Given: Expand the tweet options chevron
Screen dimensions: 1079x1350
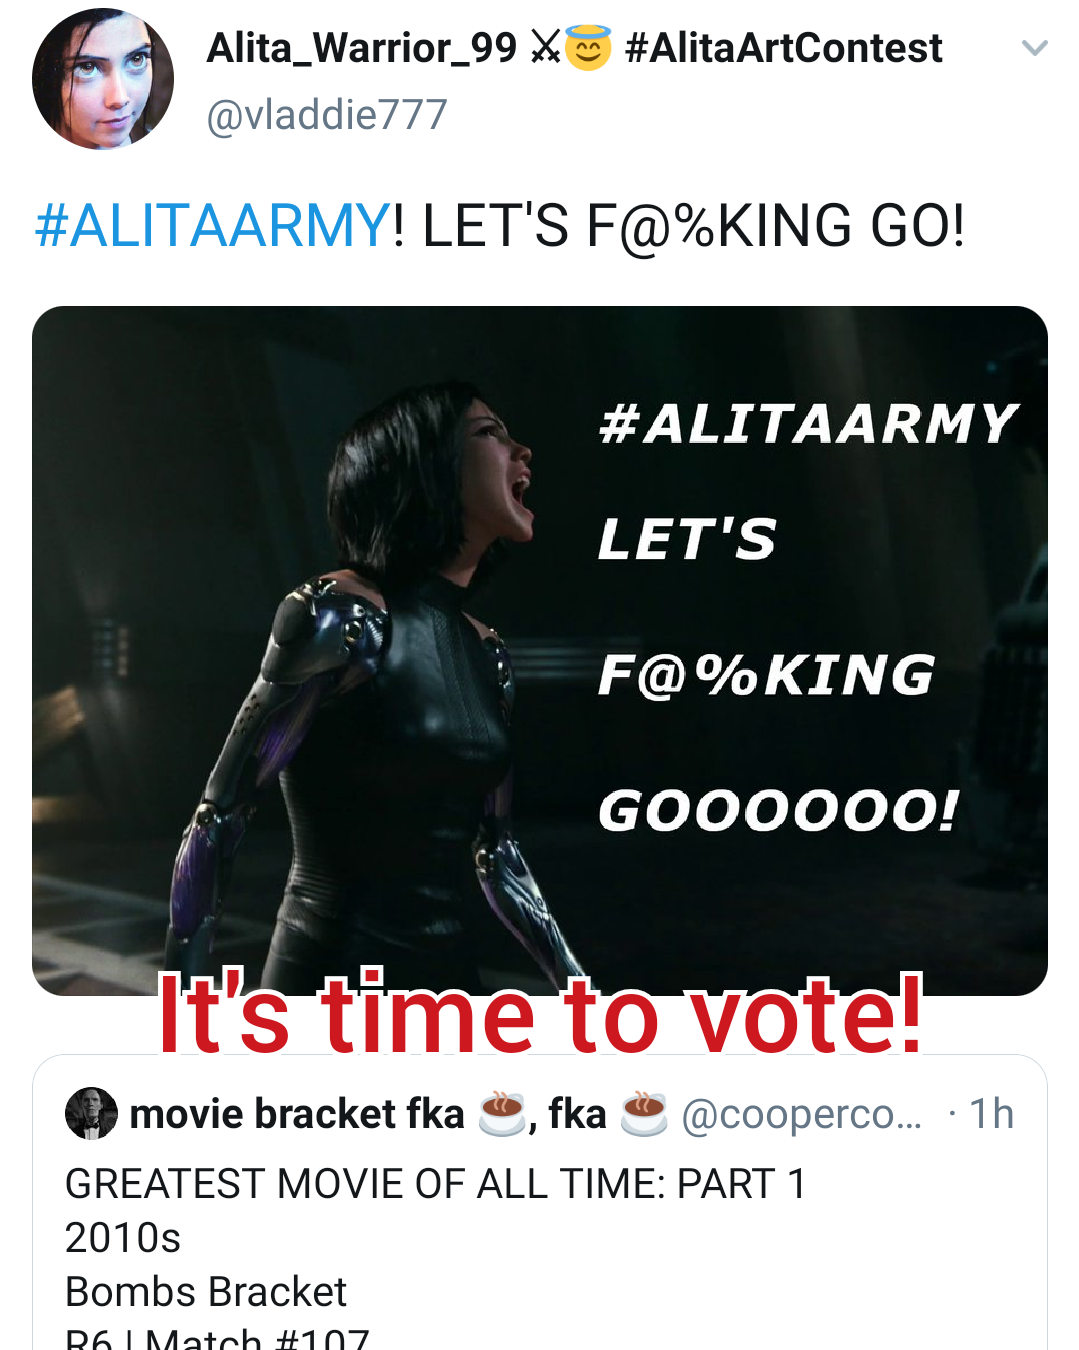Looking at the screenshot, I should click(1034, 48).
